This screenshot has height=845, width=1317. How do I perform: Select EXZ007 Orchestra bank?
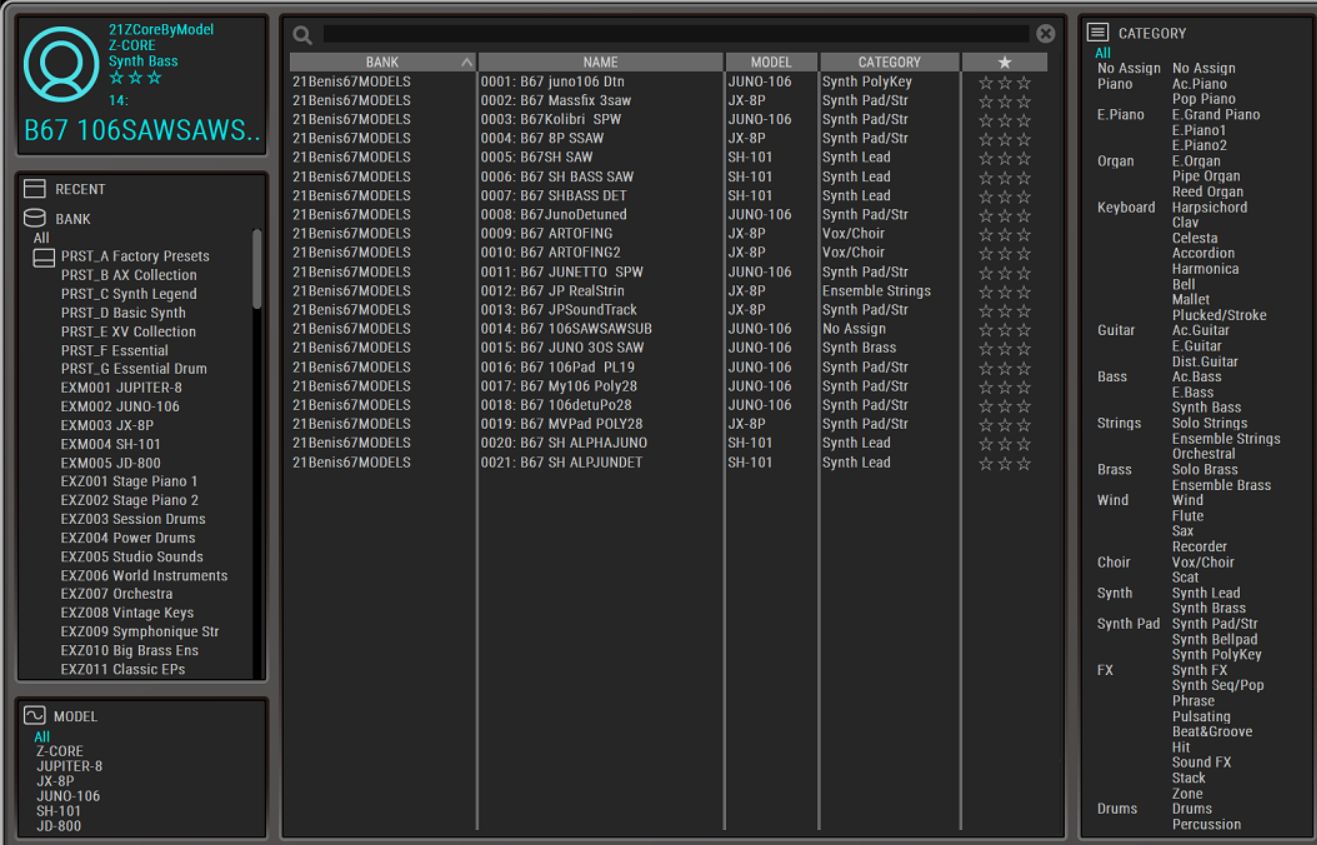click(116, 594)
